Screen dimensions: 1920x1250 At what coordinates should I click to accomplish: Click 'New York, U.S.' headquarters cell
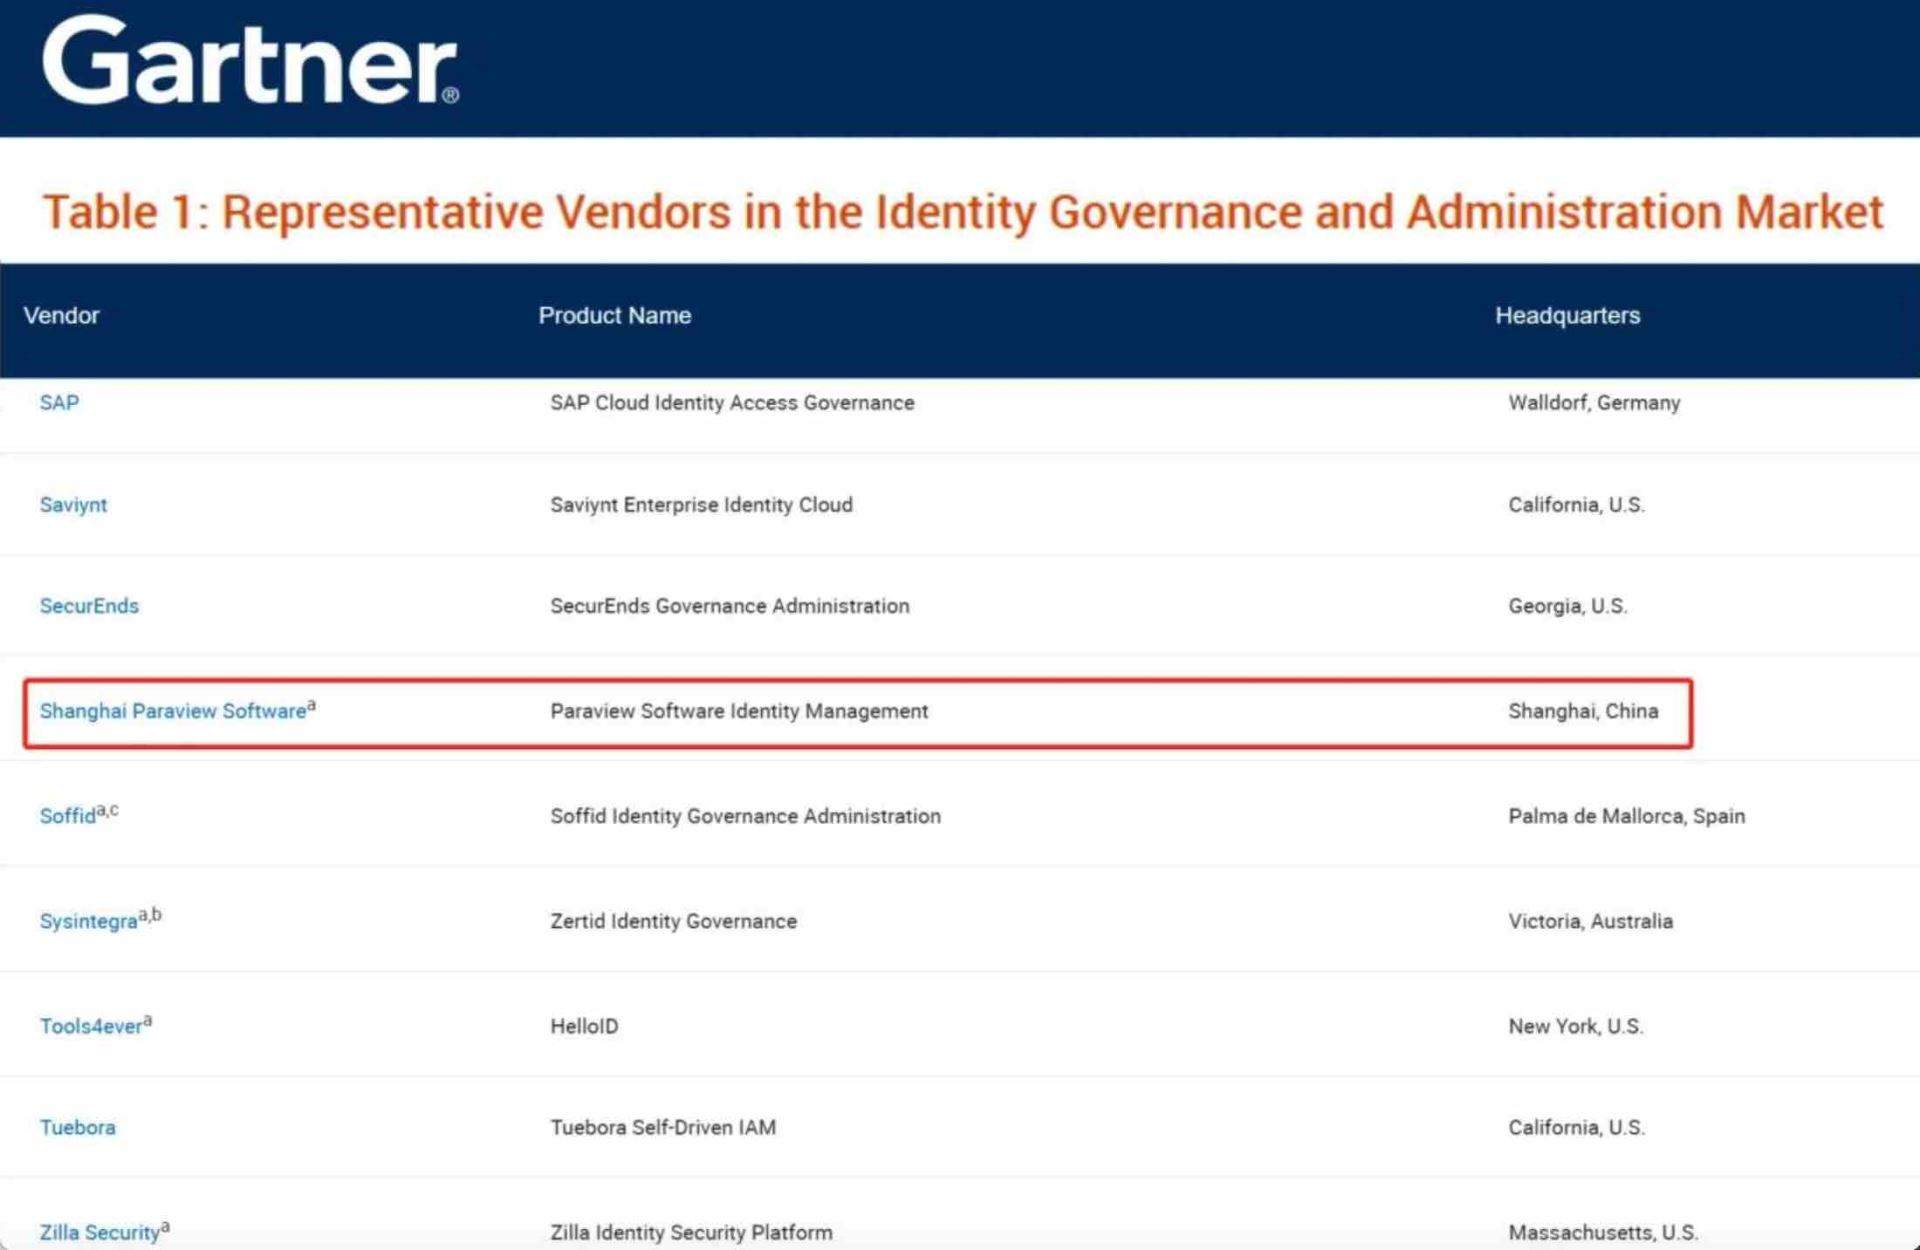pyautogui.click(x=1575, y=1025)
